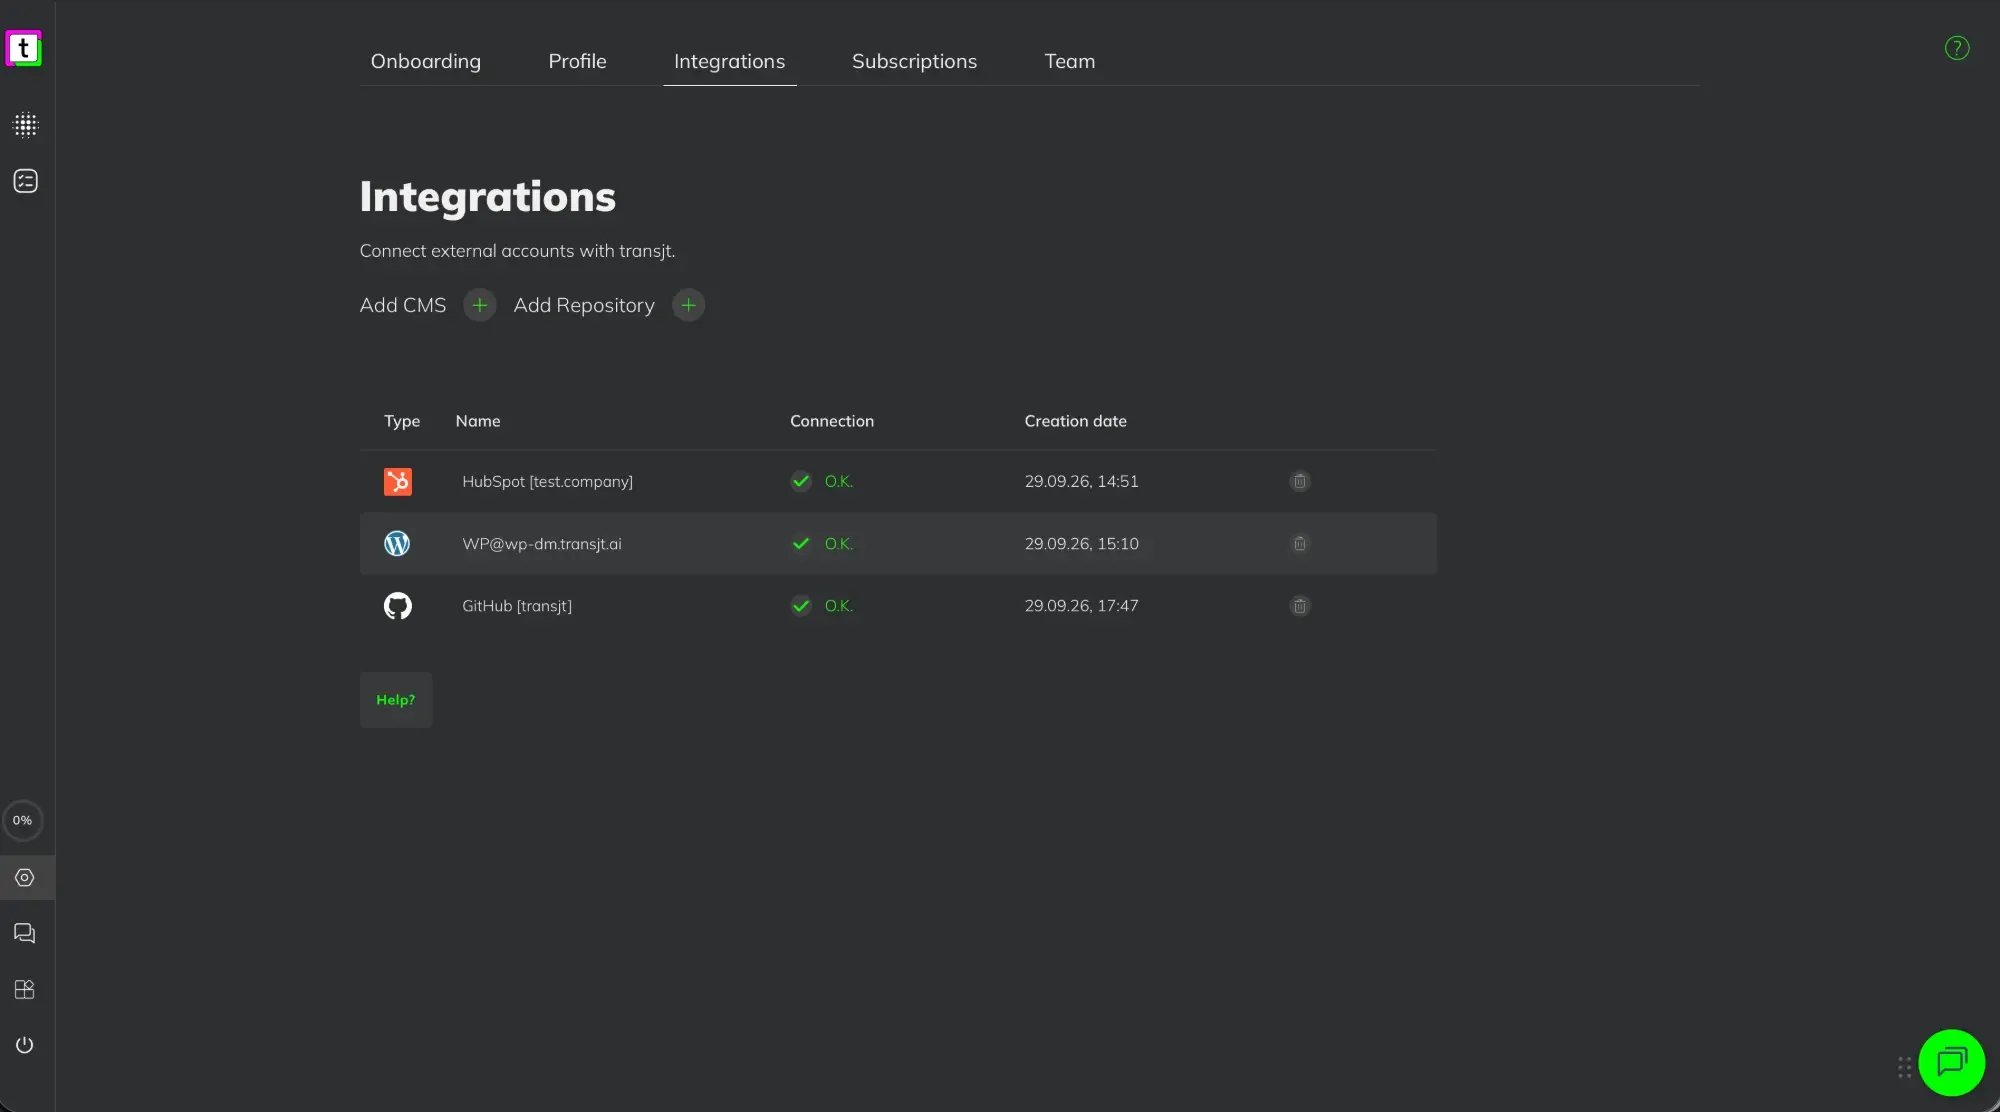Click the GitHub logo icon
The width and height of the screenshot is (2000, 1112).
(x=397, y=606)
